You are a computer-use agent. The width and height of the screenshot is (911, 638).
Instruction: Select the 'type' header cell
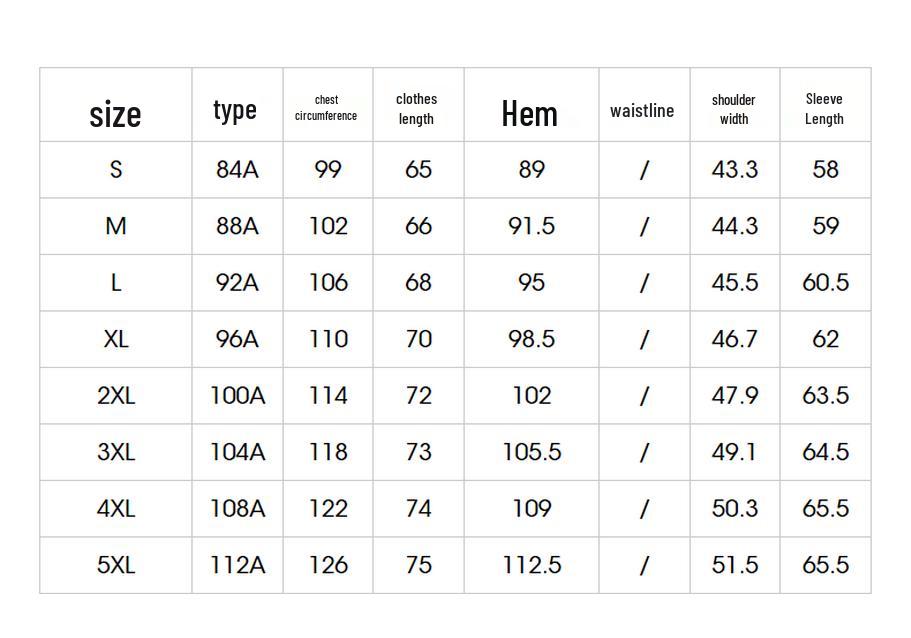(235, 110)
